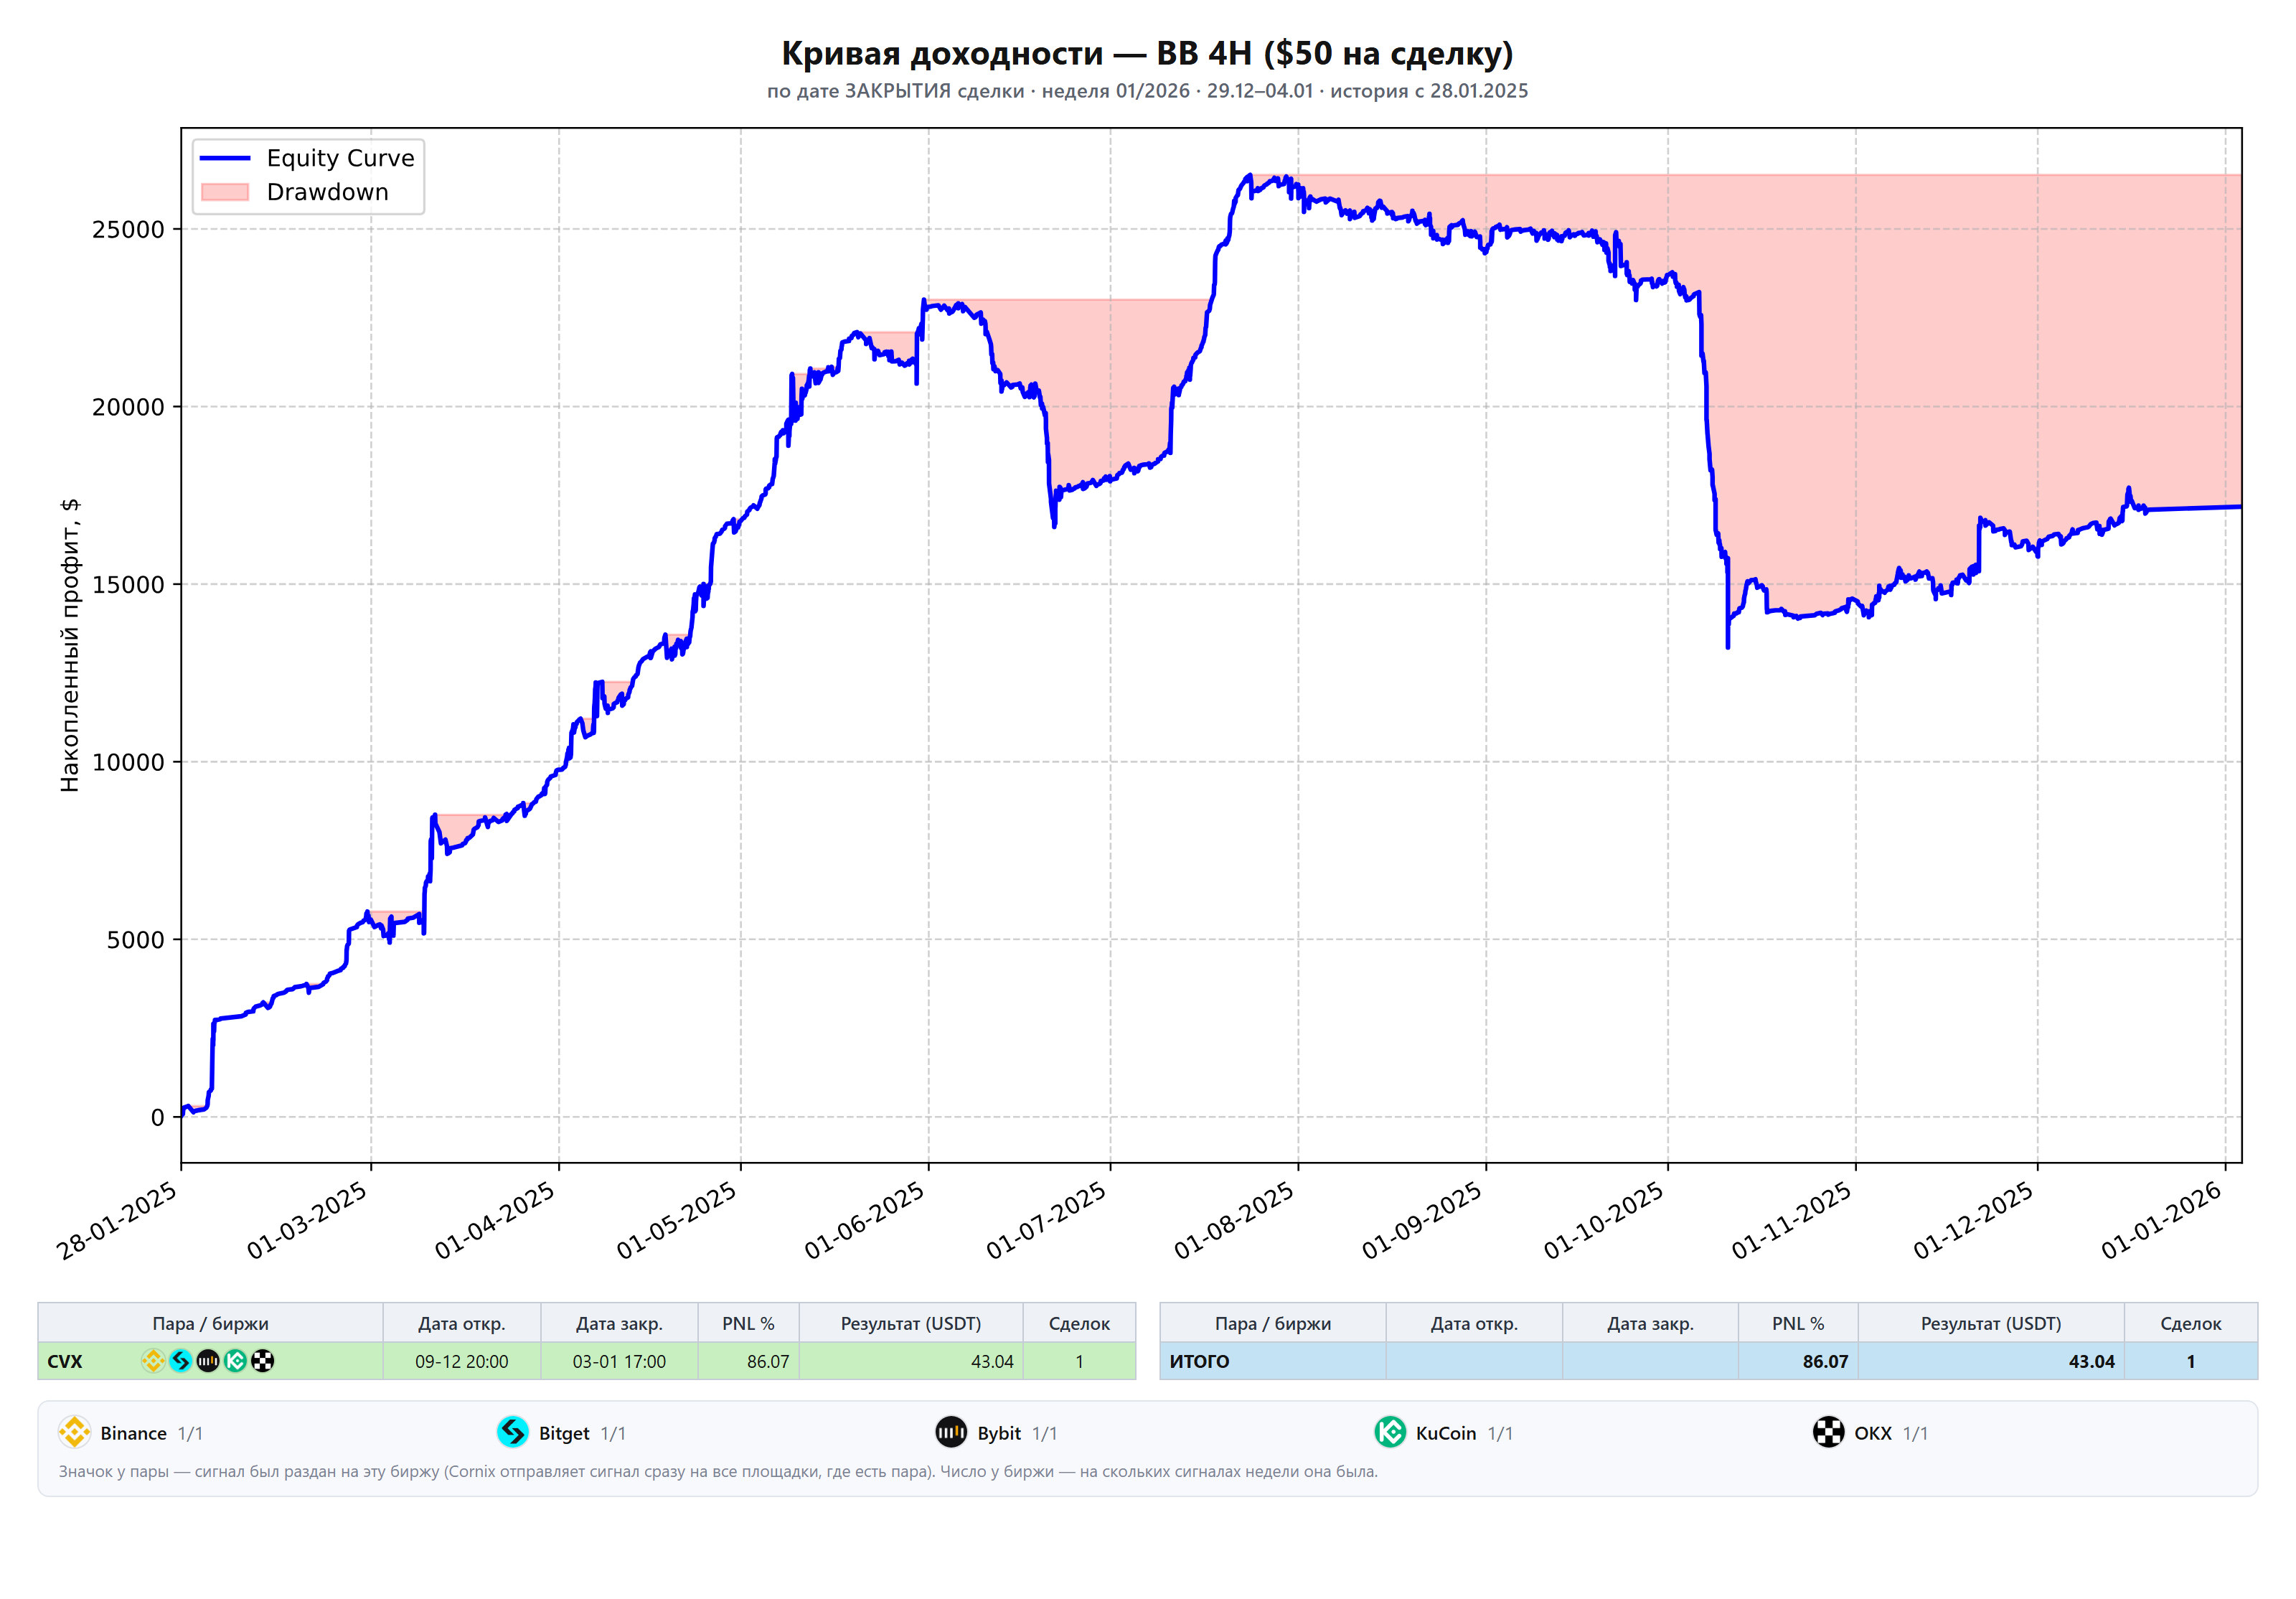Image resolution: width=2296 pixels, height=1599 pixels.
Task: Click the Bitget icon in the legend
Action: click(x=513, y=1432)
